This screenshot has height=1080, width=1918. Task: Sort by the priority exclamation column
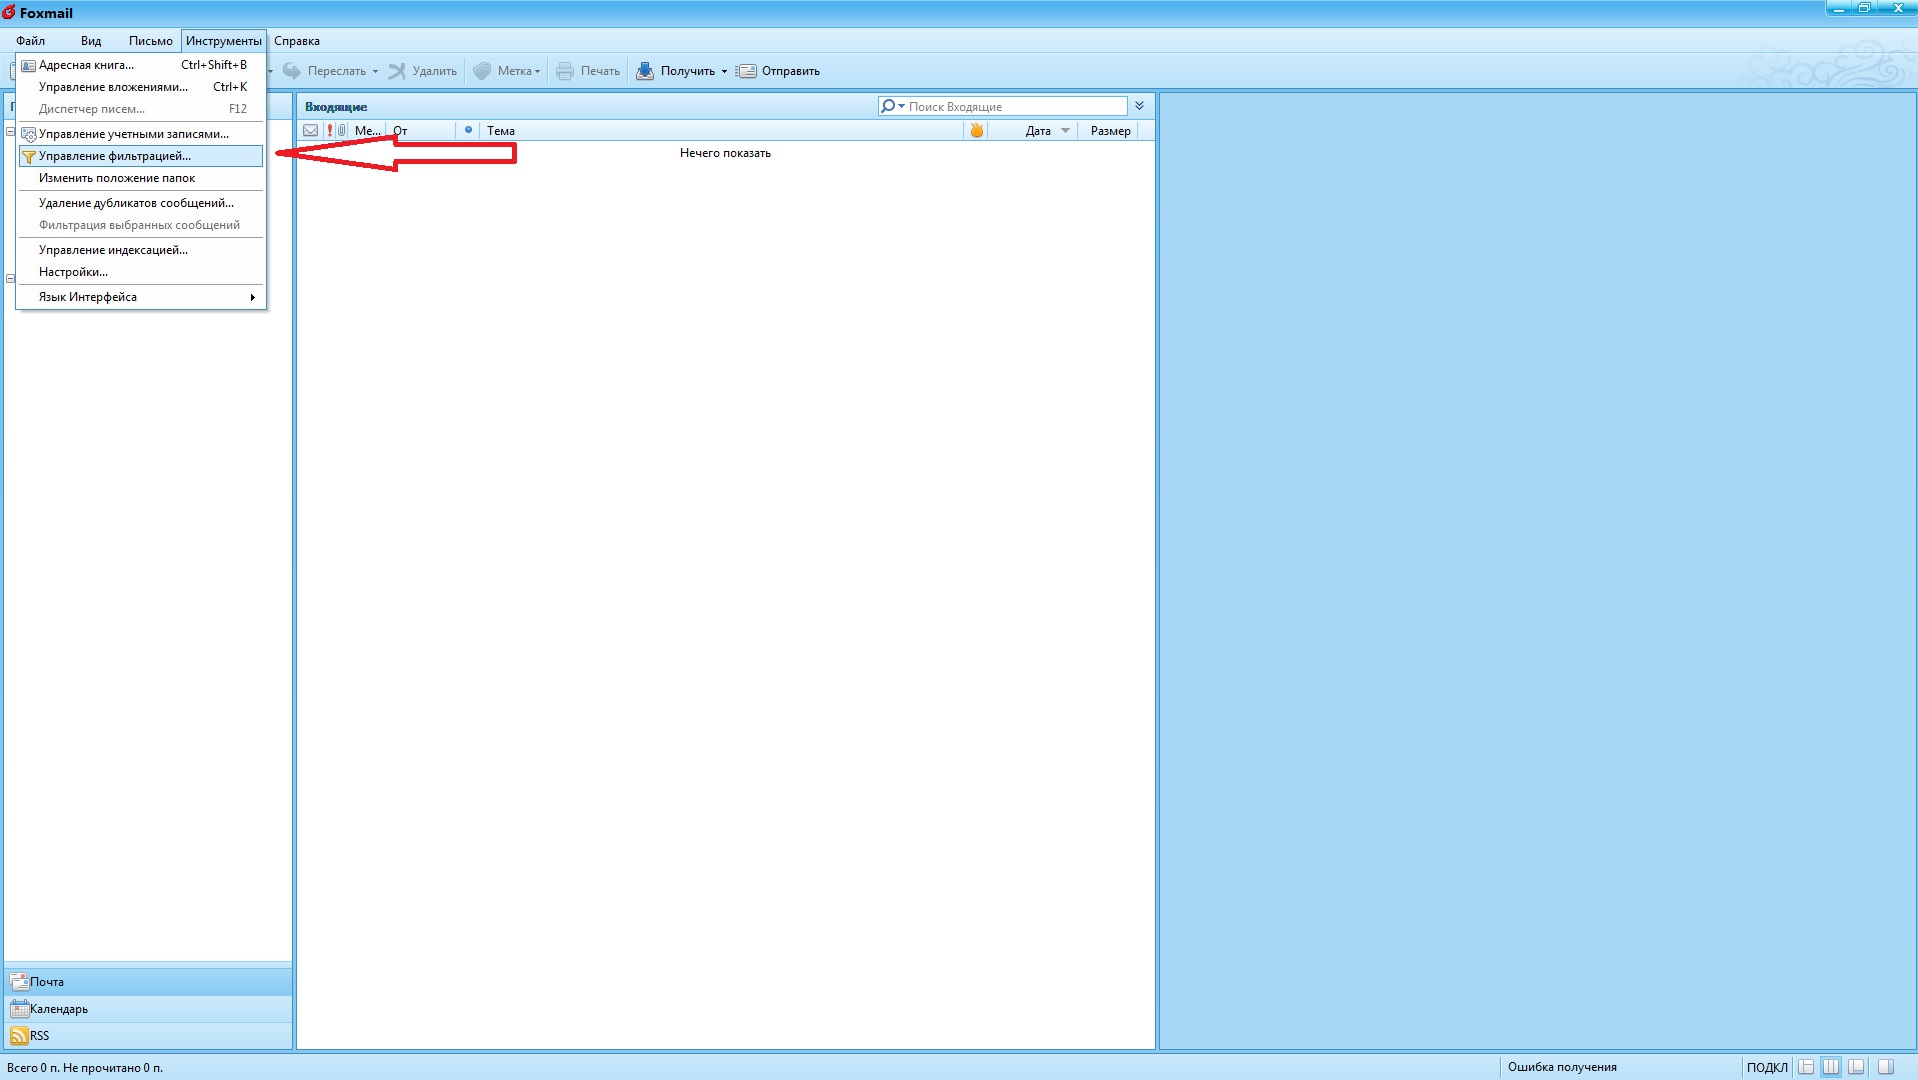coord(330,131)
